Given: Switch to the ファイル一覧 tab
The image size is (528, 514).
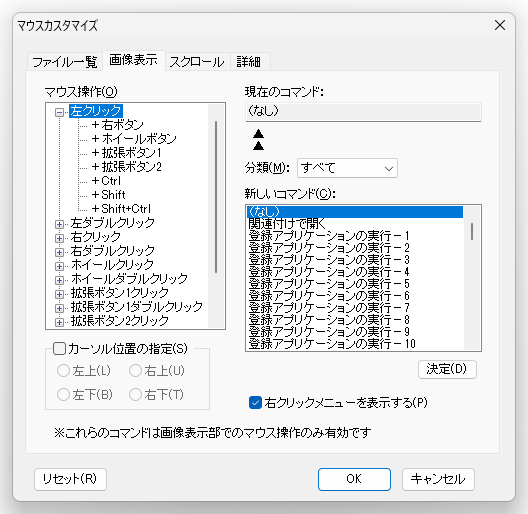Looking at the screenshot, I should click(65, 62).
